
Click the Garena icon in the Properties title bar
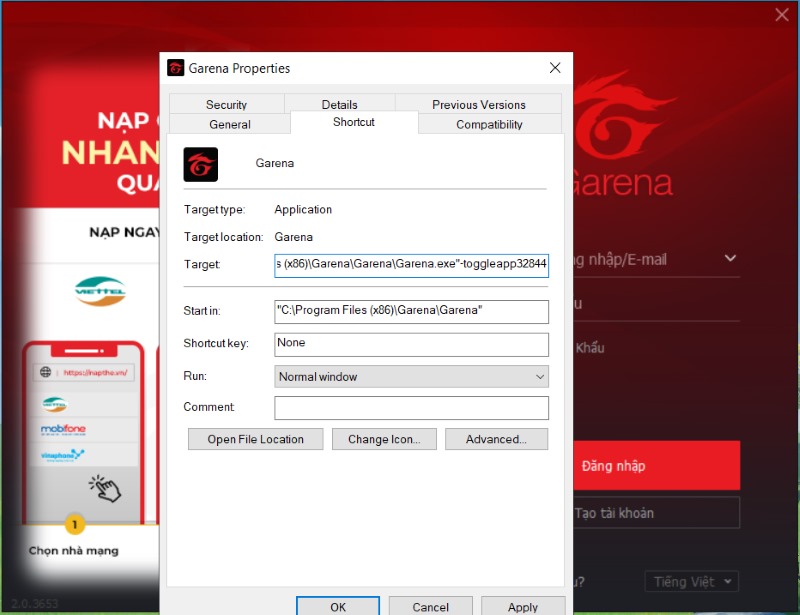pyautogui.click(x=176, y=68)
